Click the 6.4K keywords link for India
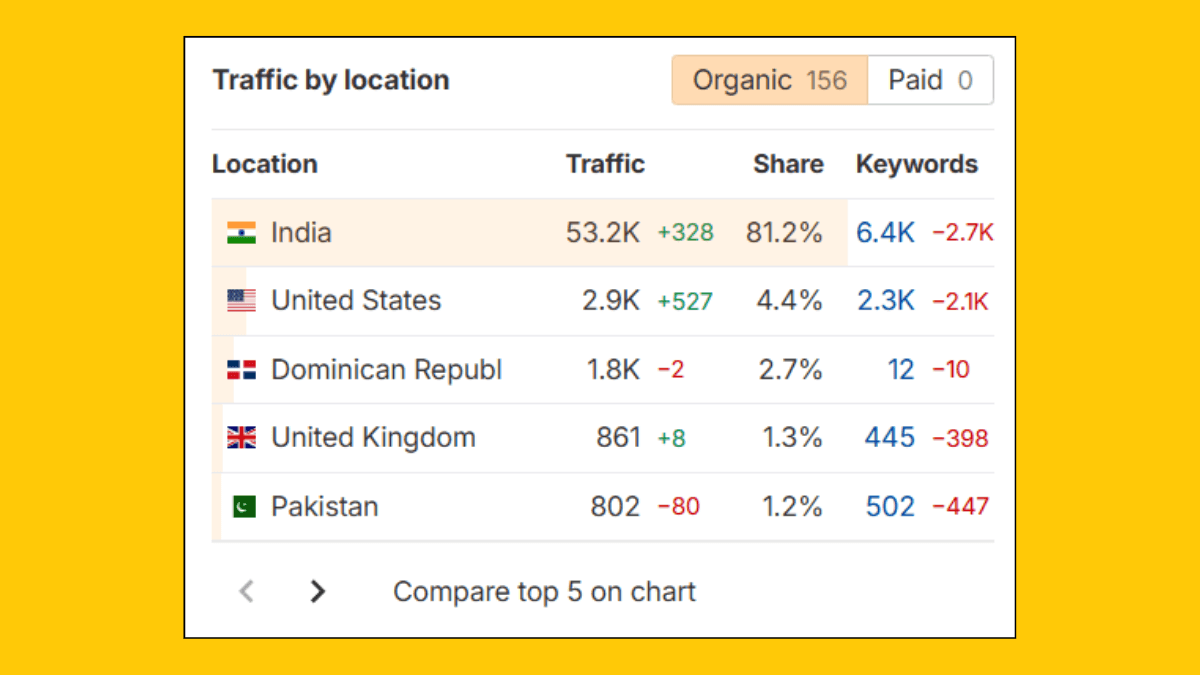The width and height of the screenshot is (1200, 675). pyautogui.click(x=885, y=232)
